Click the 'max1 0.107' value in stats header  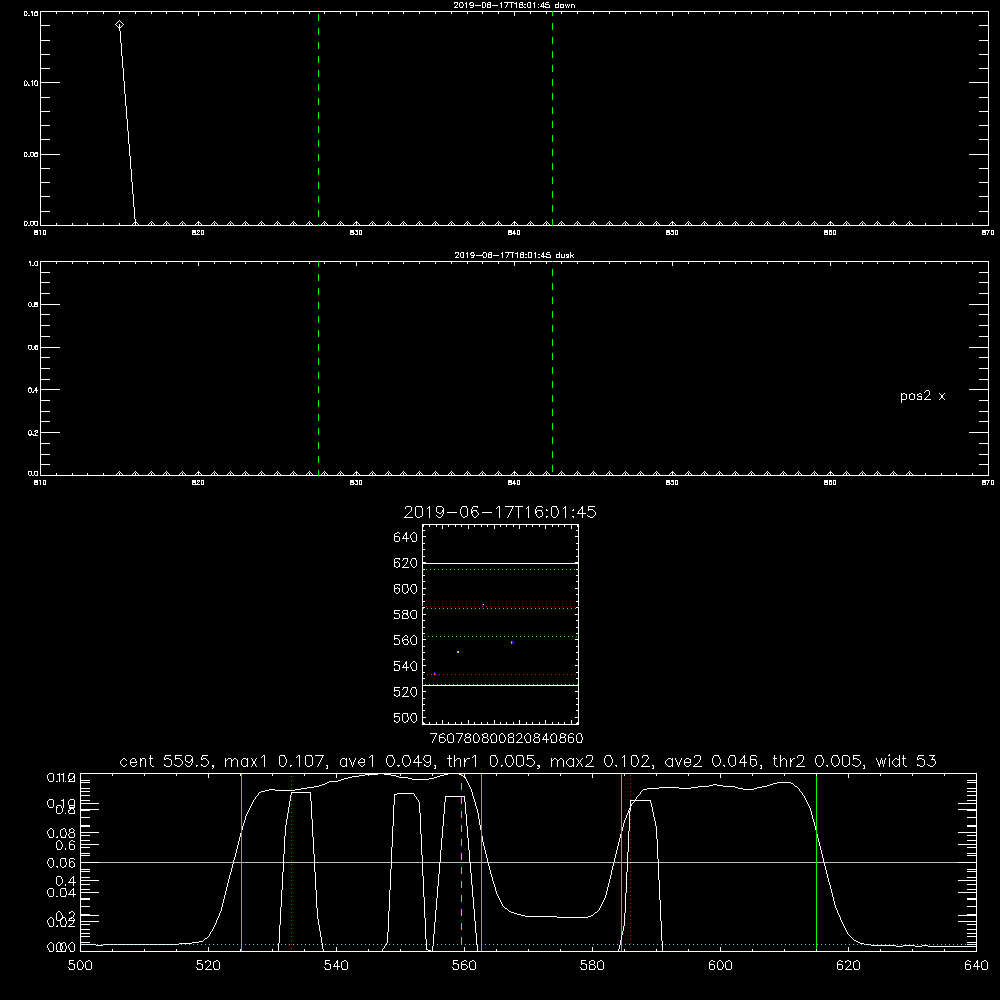point(276,761)
